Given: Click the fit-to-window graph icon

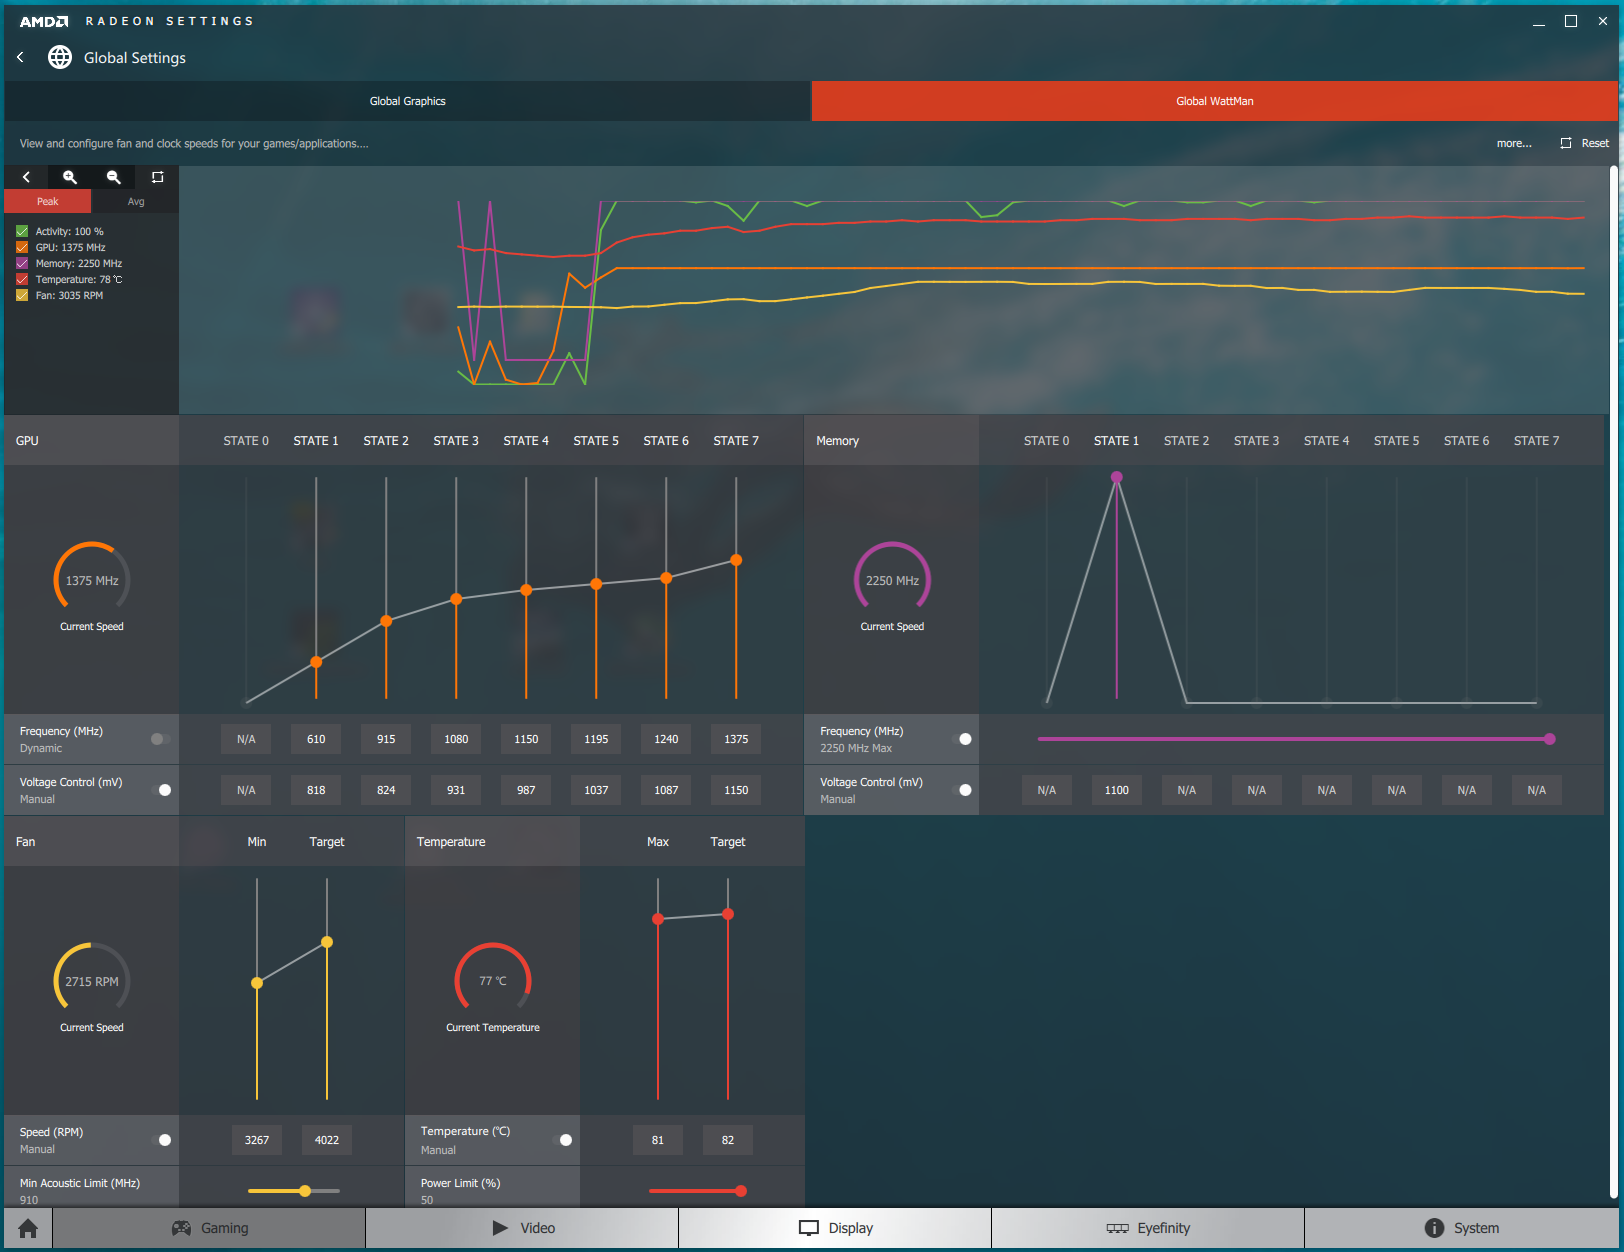Looking at the screenshot, I should [x=157, y=177].
